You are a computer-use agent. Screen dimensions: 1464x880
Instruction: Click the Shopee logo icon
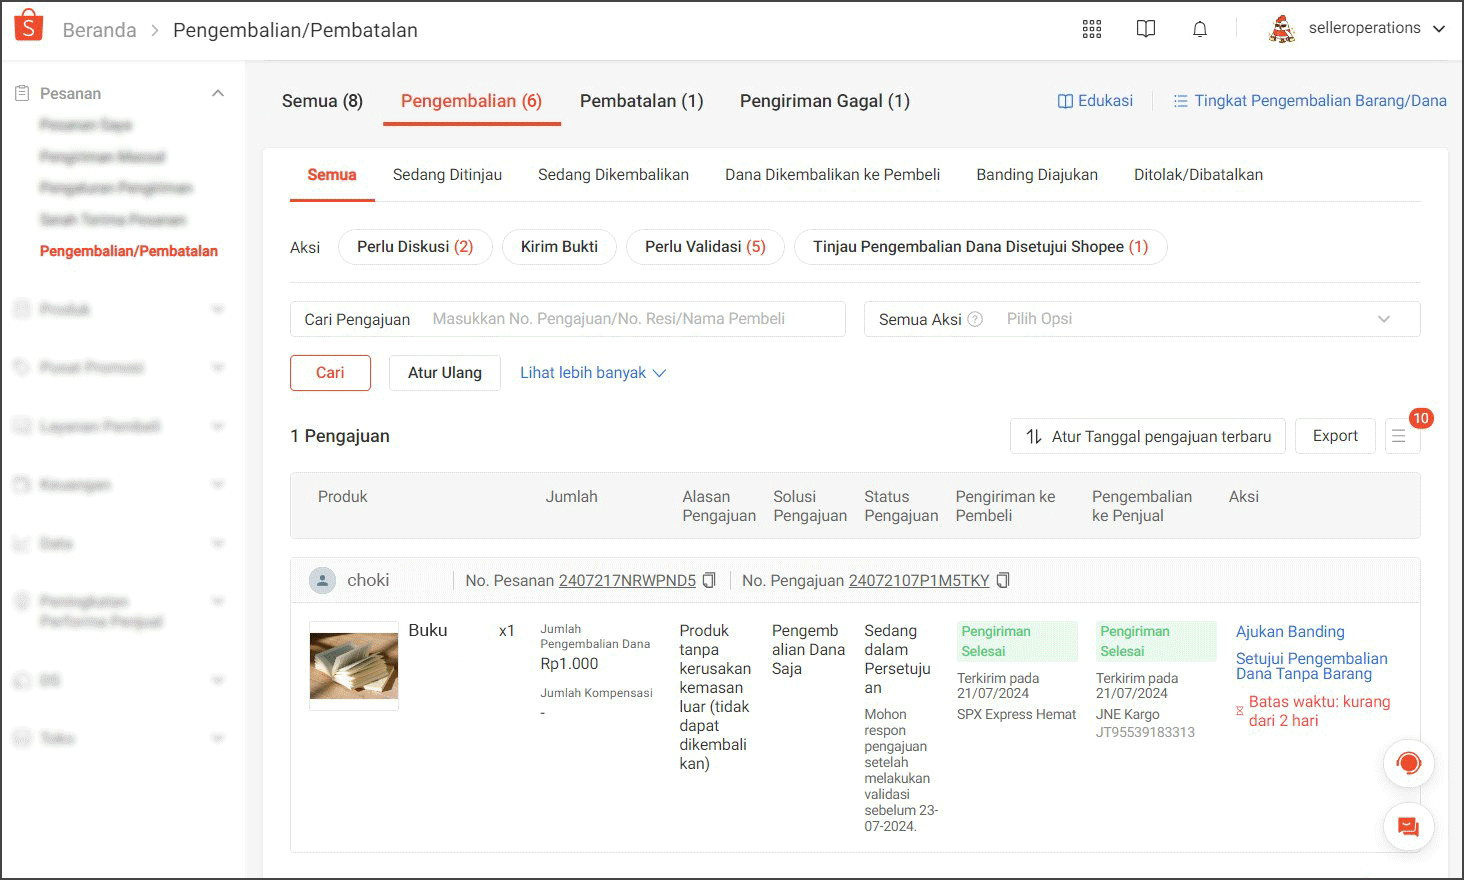pyautogui.click(x=29, y=27)
